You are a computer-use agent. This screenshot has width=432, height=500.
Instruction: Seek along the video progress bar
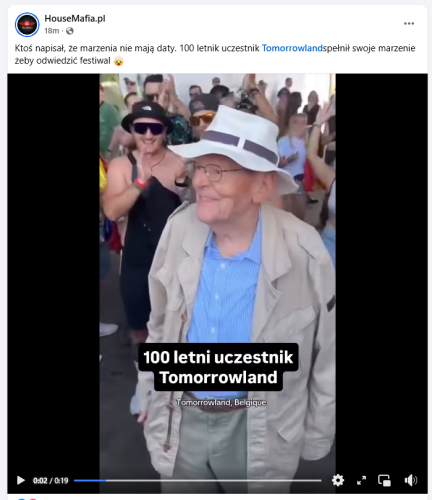(x=198, y=480)
